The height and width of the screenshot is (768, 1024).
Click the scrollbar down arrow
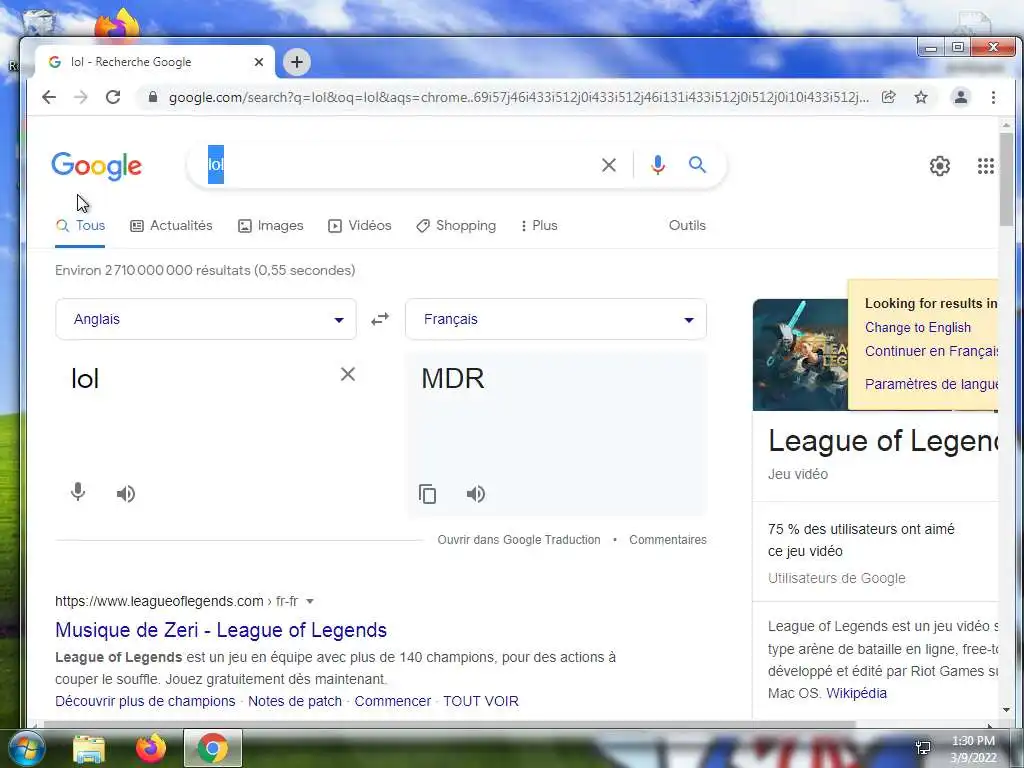click(1006, 711)
